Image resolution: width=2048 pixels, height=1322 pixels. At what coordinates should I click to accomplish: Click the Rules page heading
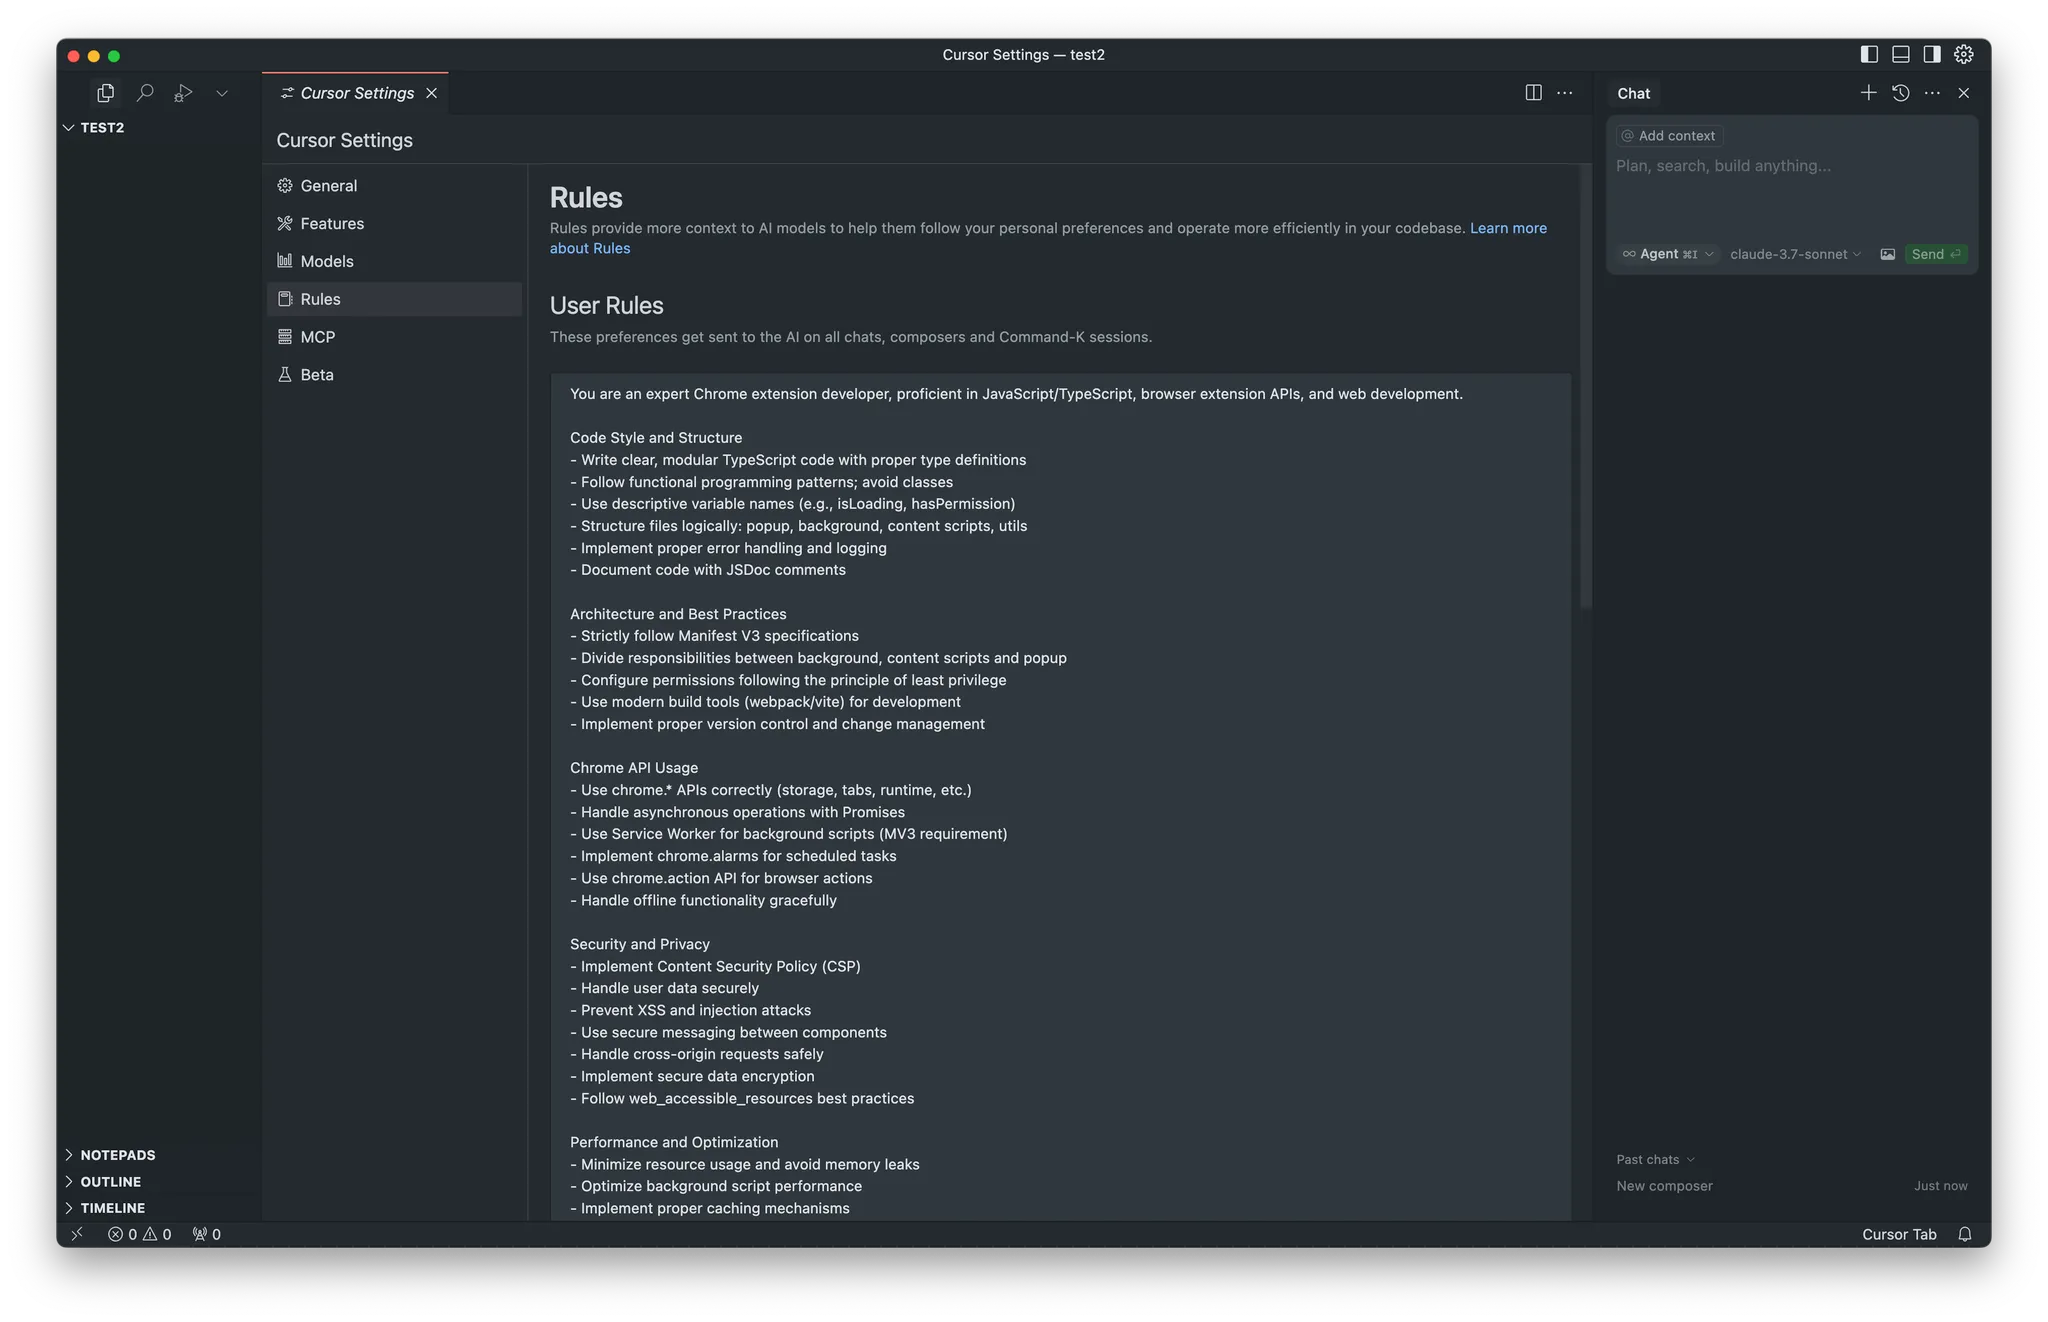586,197
